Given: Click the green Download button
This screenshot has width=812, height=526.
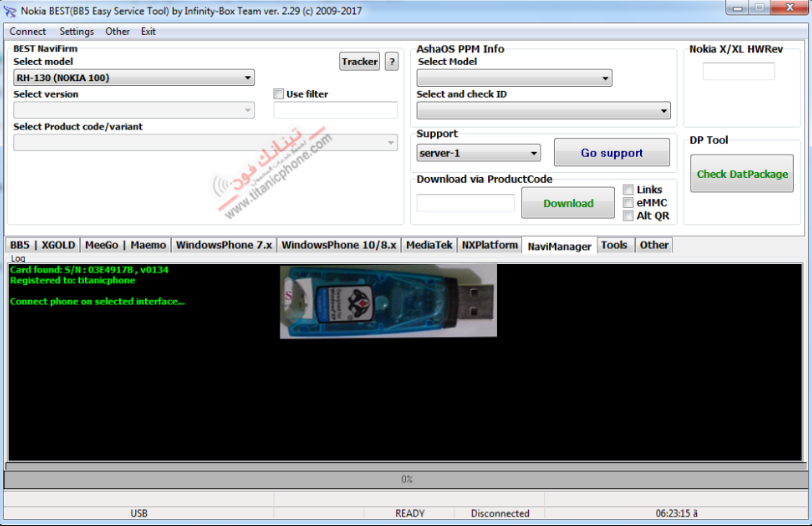Looking at the screenshot, I should coord(568,203).
